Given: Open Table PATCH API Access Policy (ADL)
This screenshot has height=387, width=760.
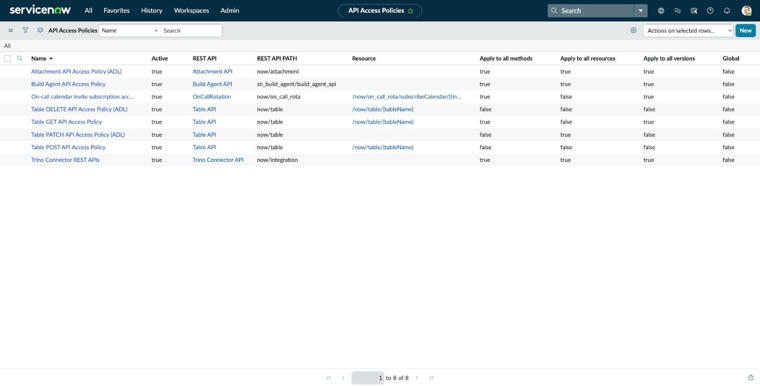Looking at the screenshot, I should tap(78, 134).
